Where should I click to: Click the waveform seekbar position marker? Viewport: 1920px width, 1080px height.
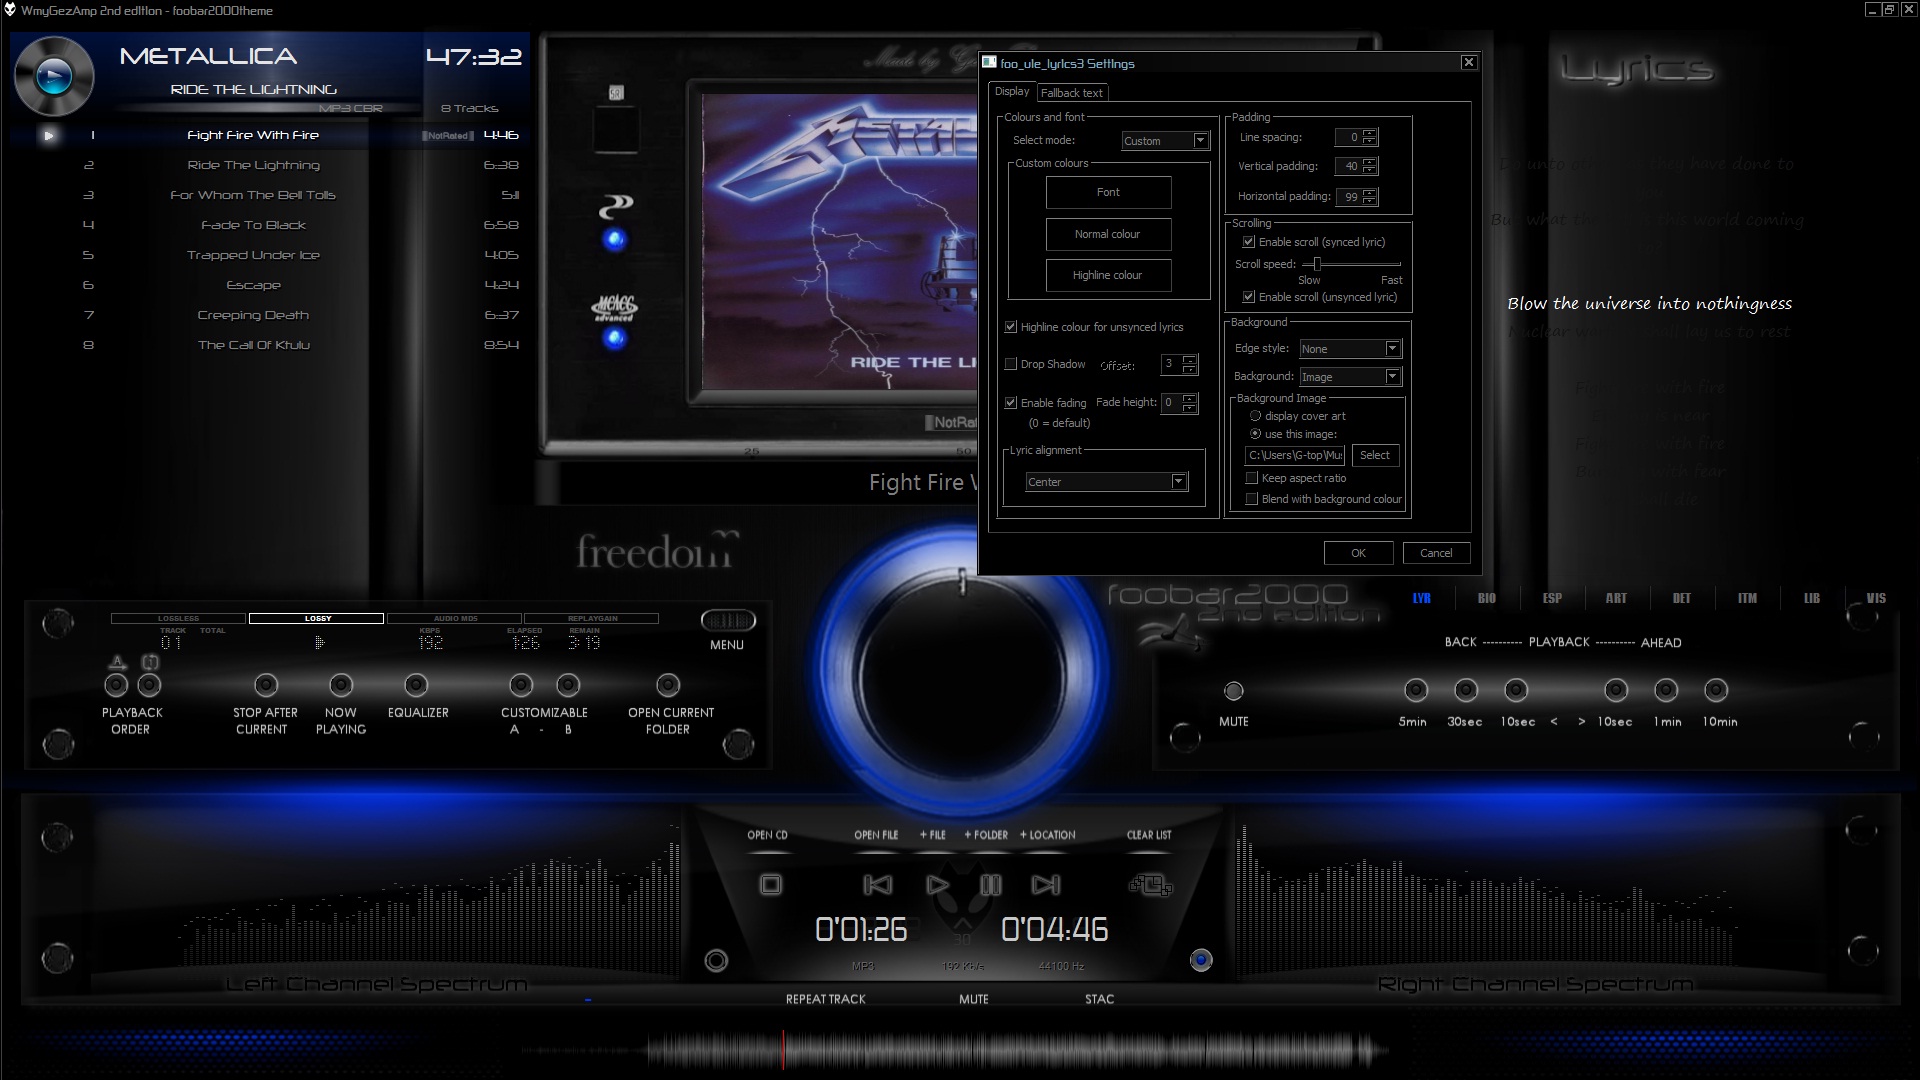[783, 1050]
